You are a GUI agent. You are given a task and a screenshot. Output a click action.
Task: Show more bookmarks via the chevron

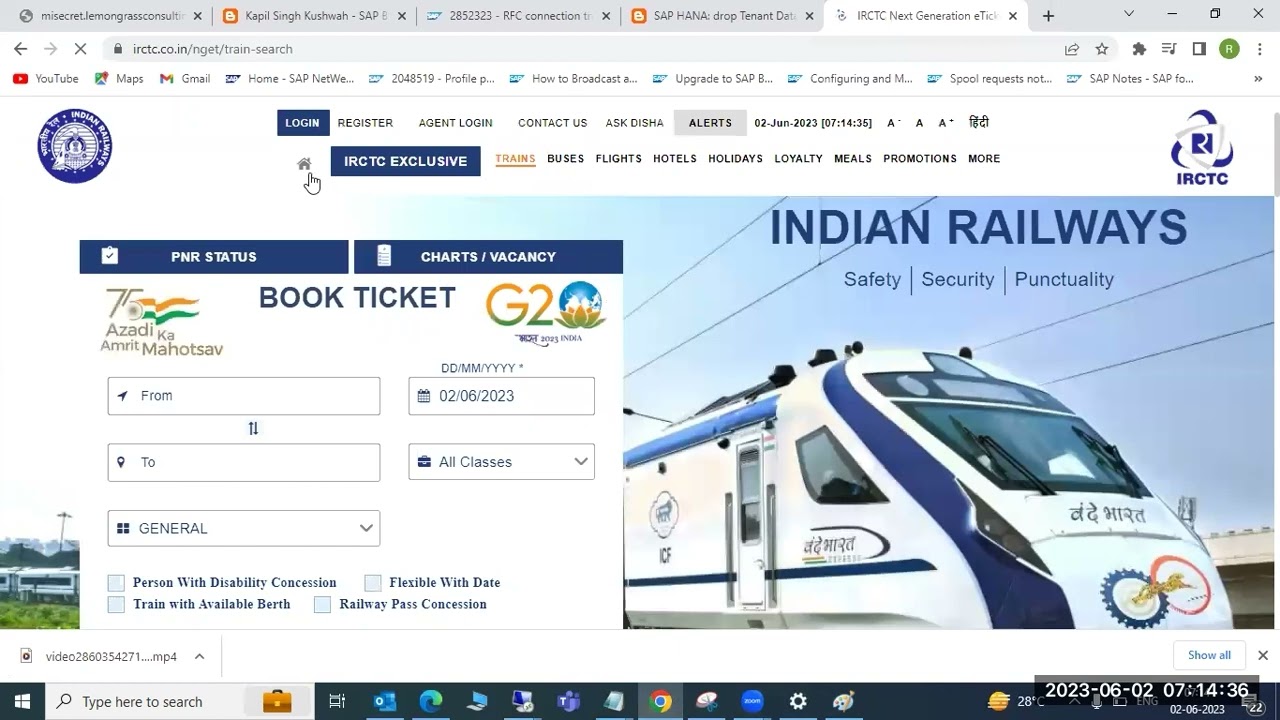(1258, 78)
